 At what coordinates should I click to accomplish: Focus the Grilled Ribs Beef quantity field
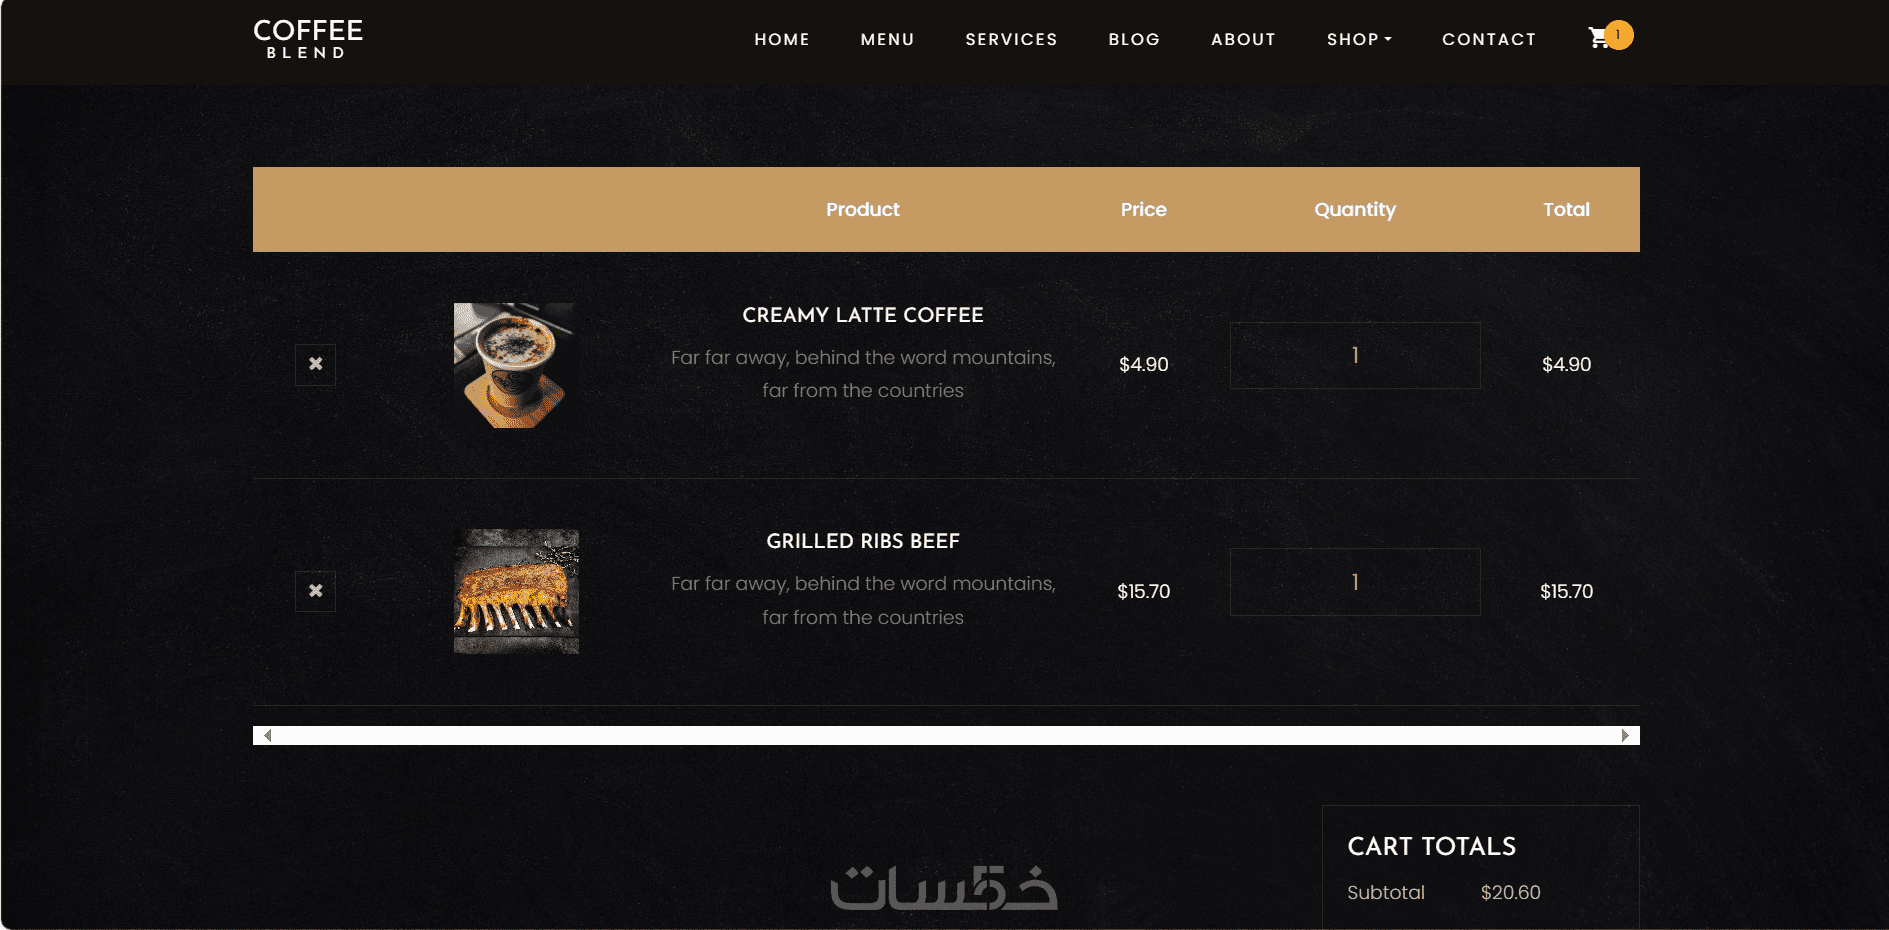(x=1355, y=582)
